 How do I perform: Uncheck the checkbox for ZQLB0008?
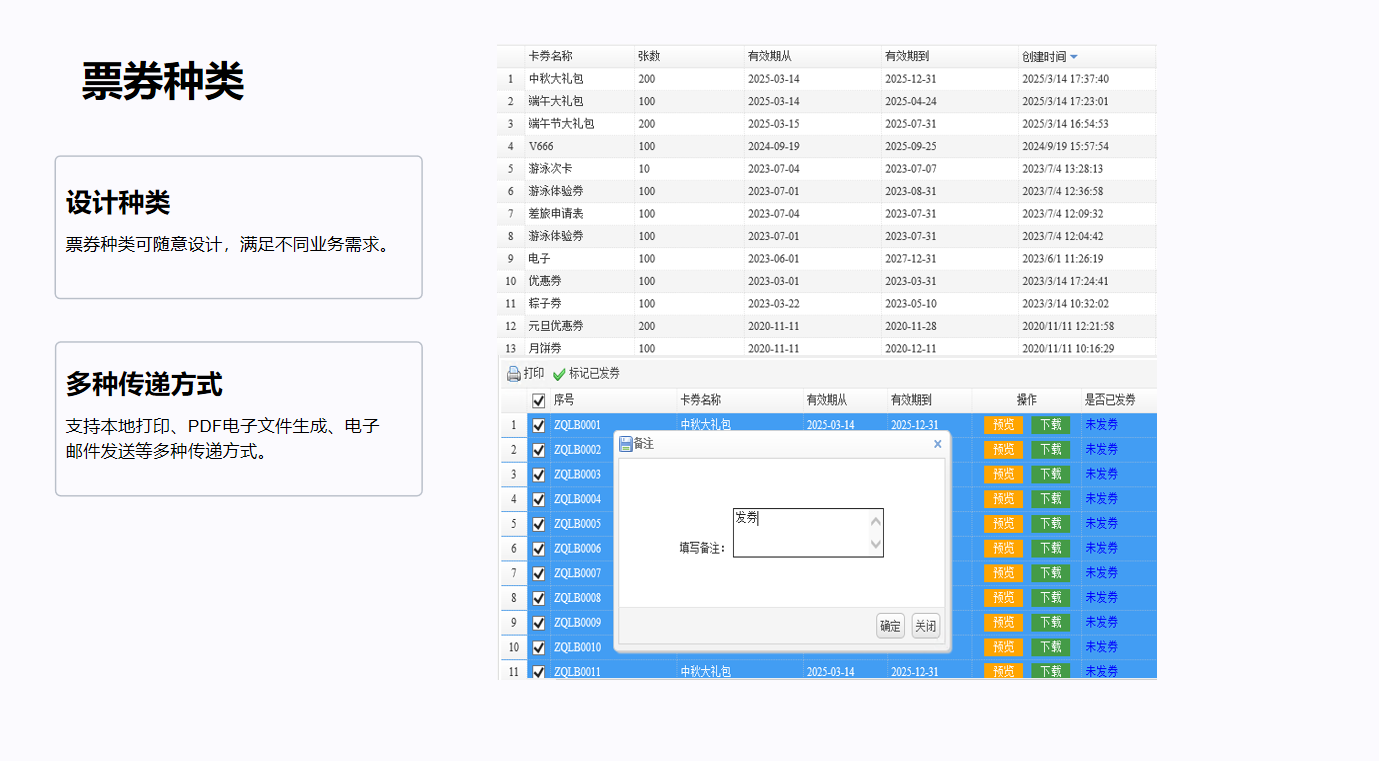[539, 598]
